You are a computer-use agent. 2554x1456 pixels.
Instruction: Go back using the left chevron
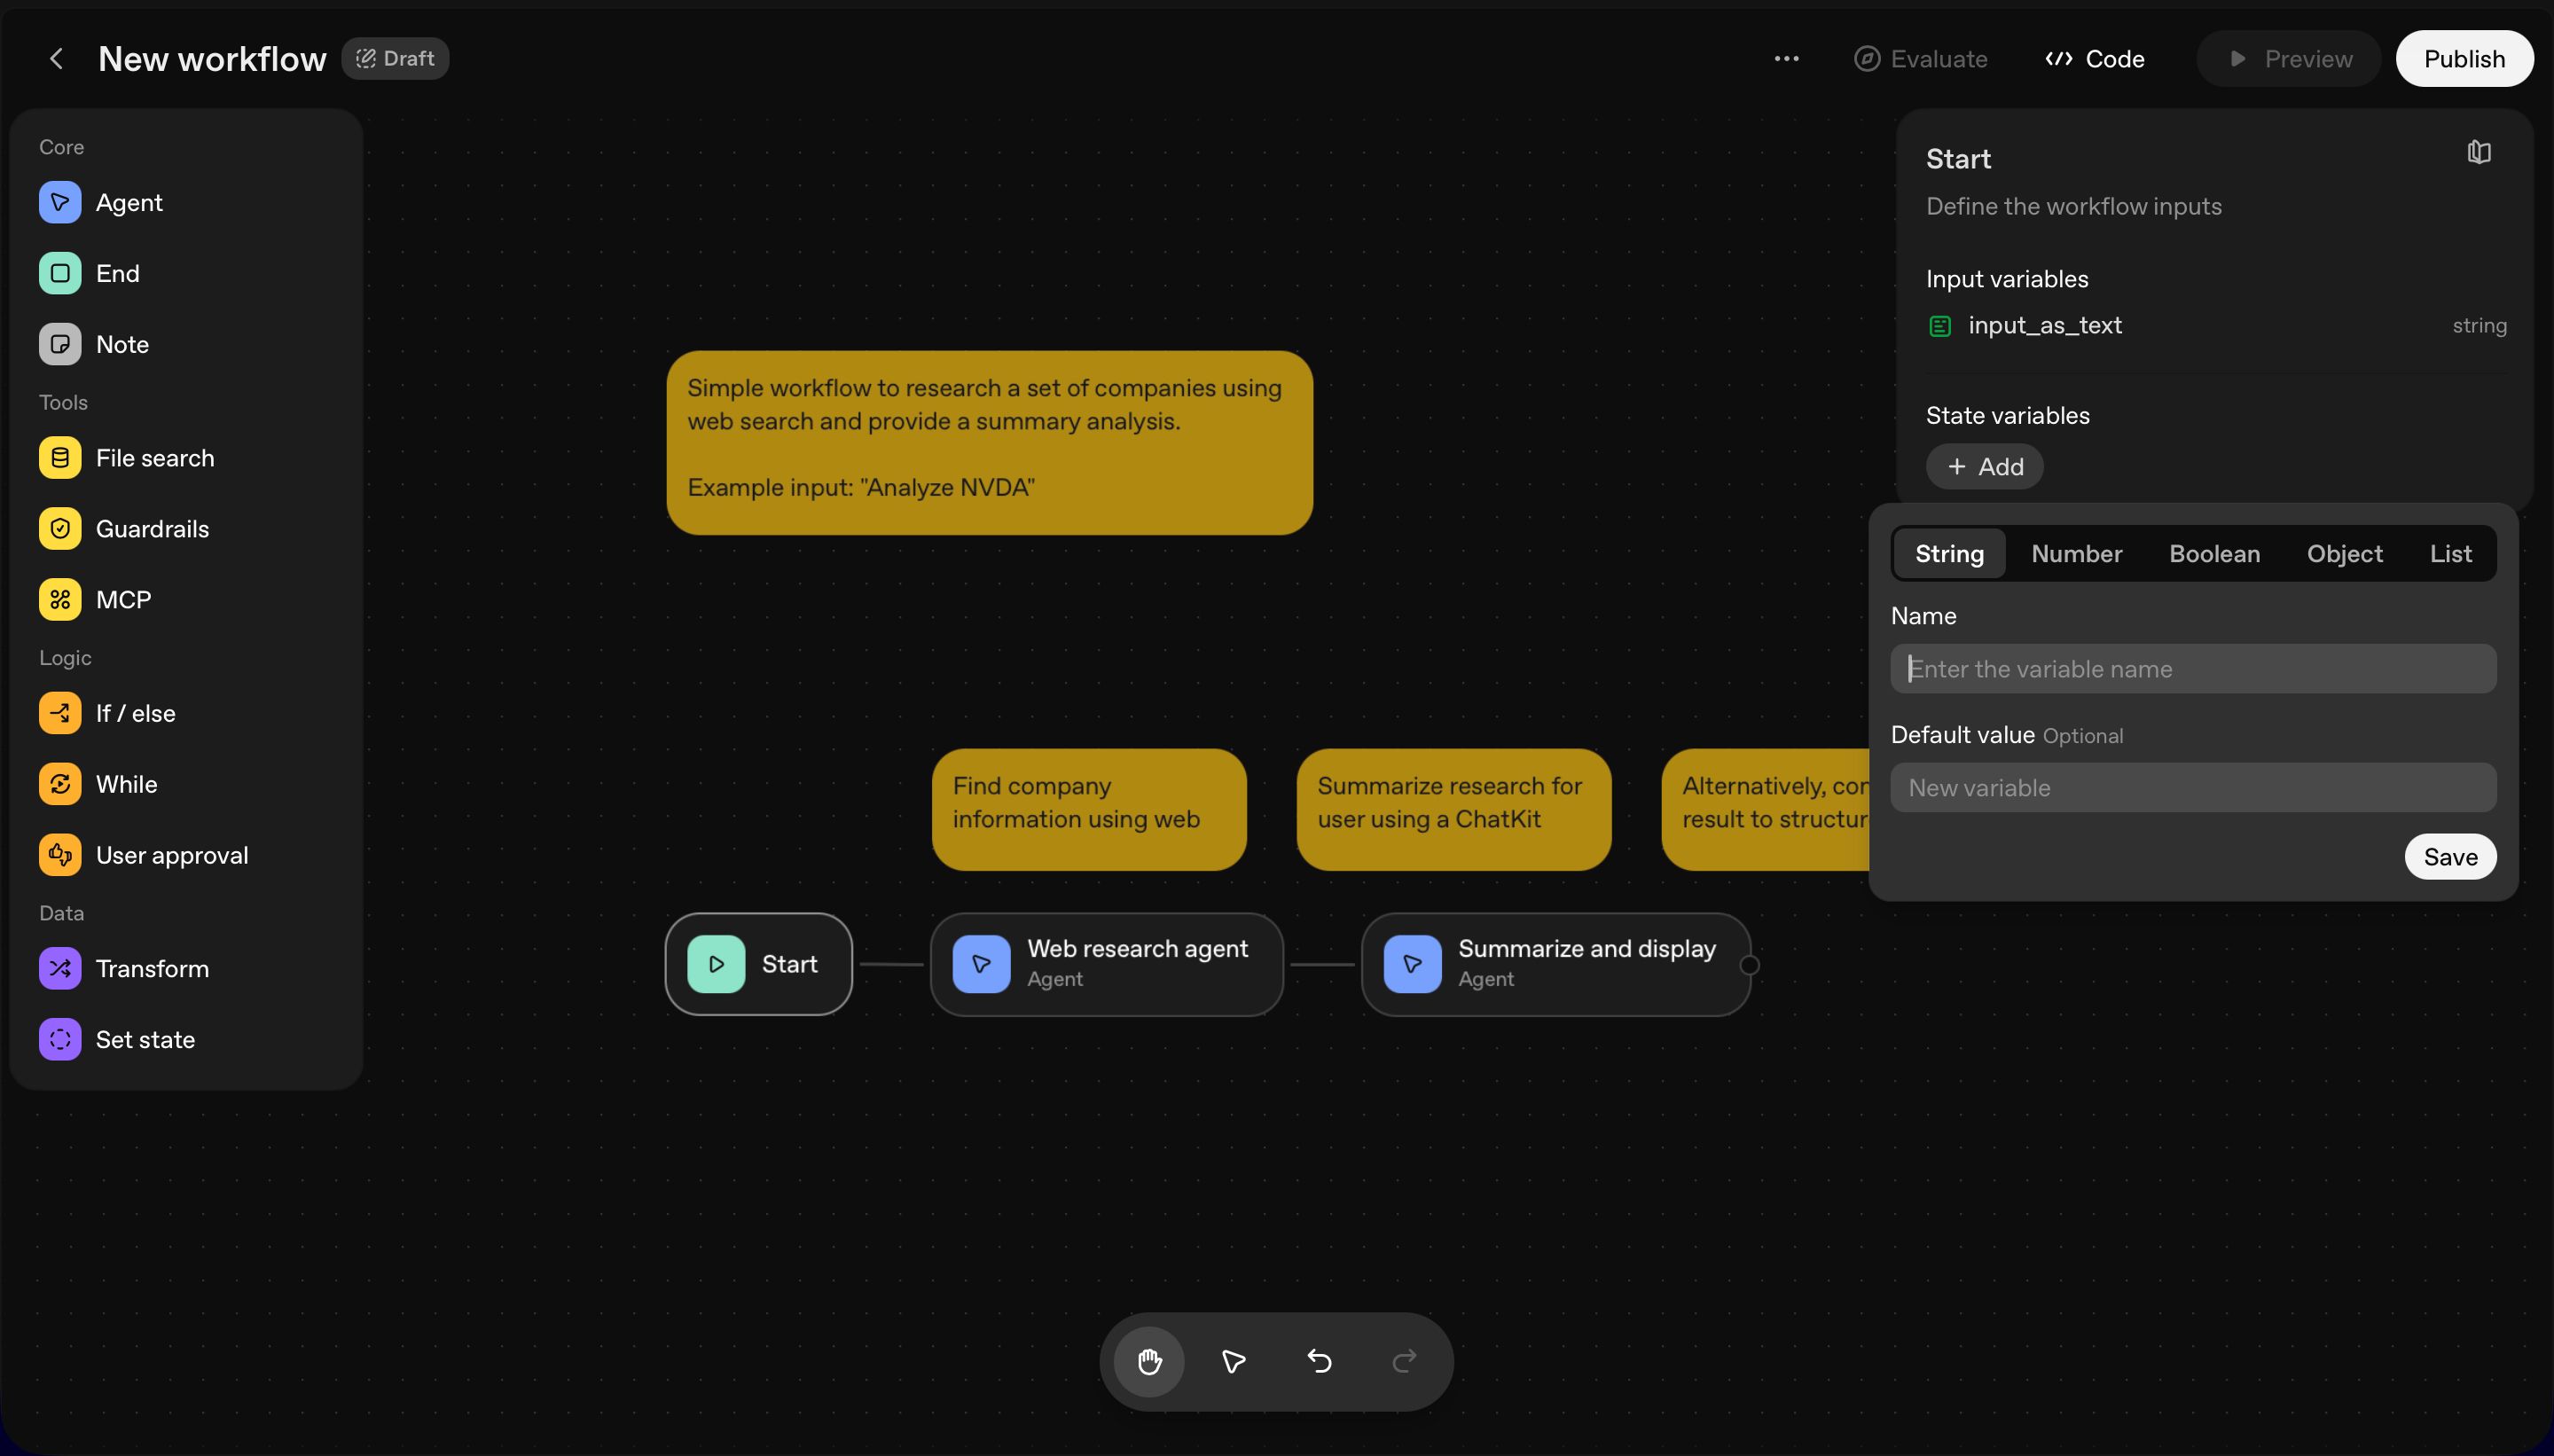click(57, 59)
